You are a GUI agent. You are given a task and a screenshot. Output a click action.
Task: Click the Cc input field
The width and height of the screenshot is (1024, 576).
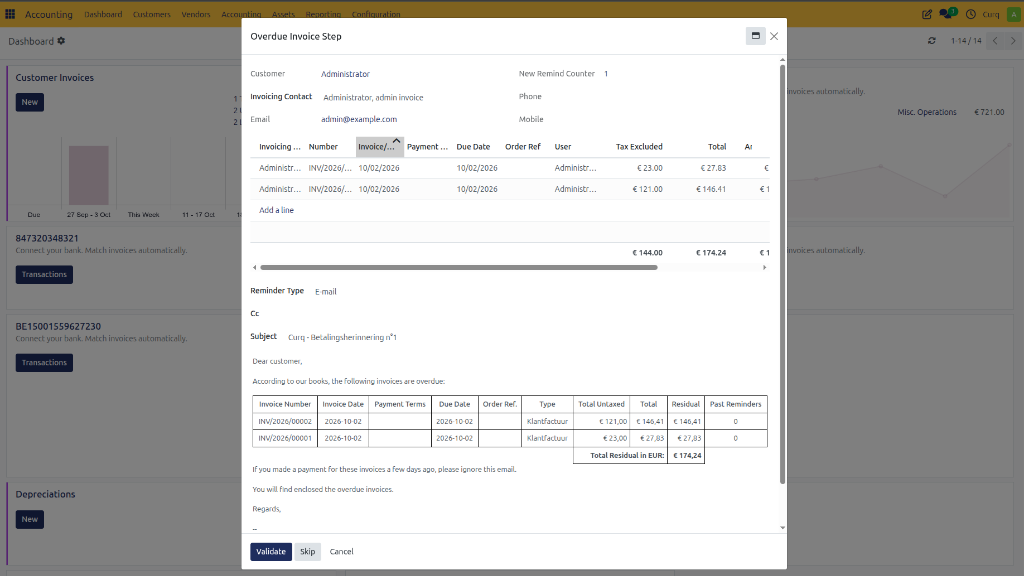point(515,314)
